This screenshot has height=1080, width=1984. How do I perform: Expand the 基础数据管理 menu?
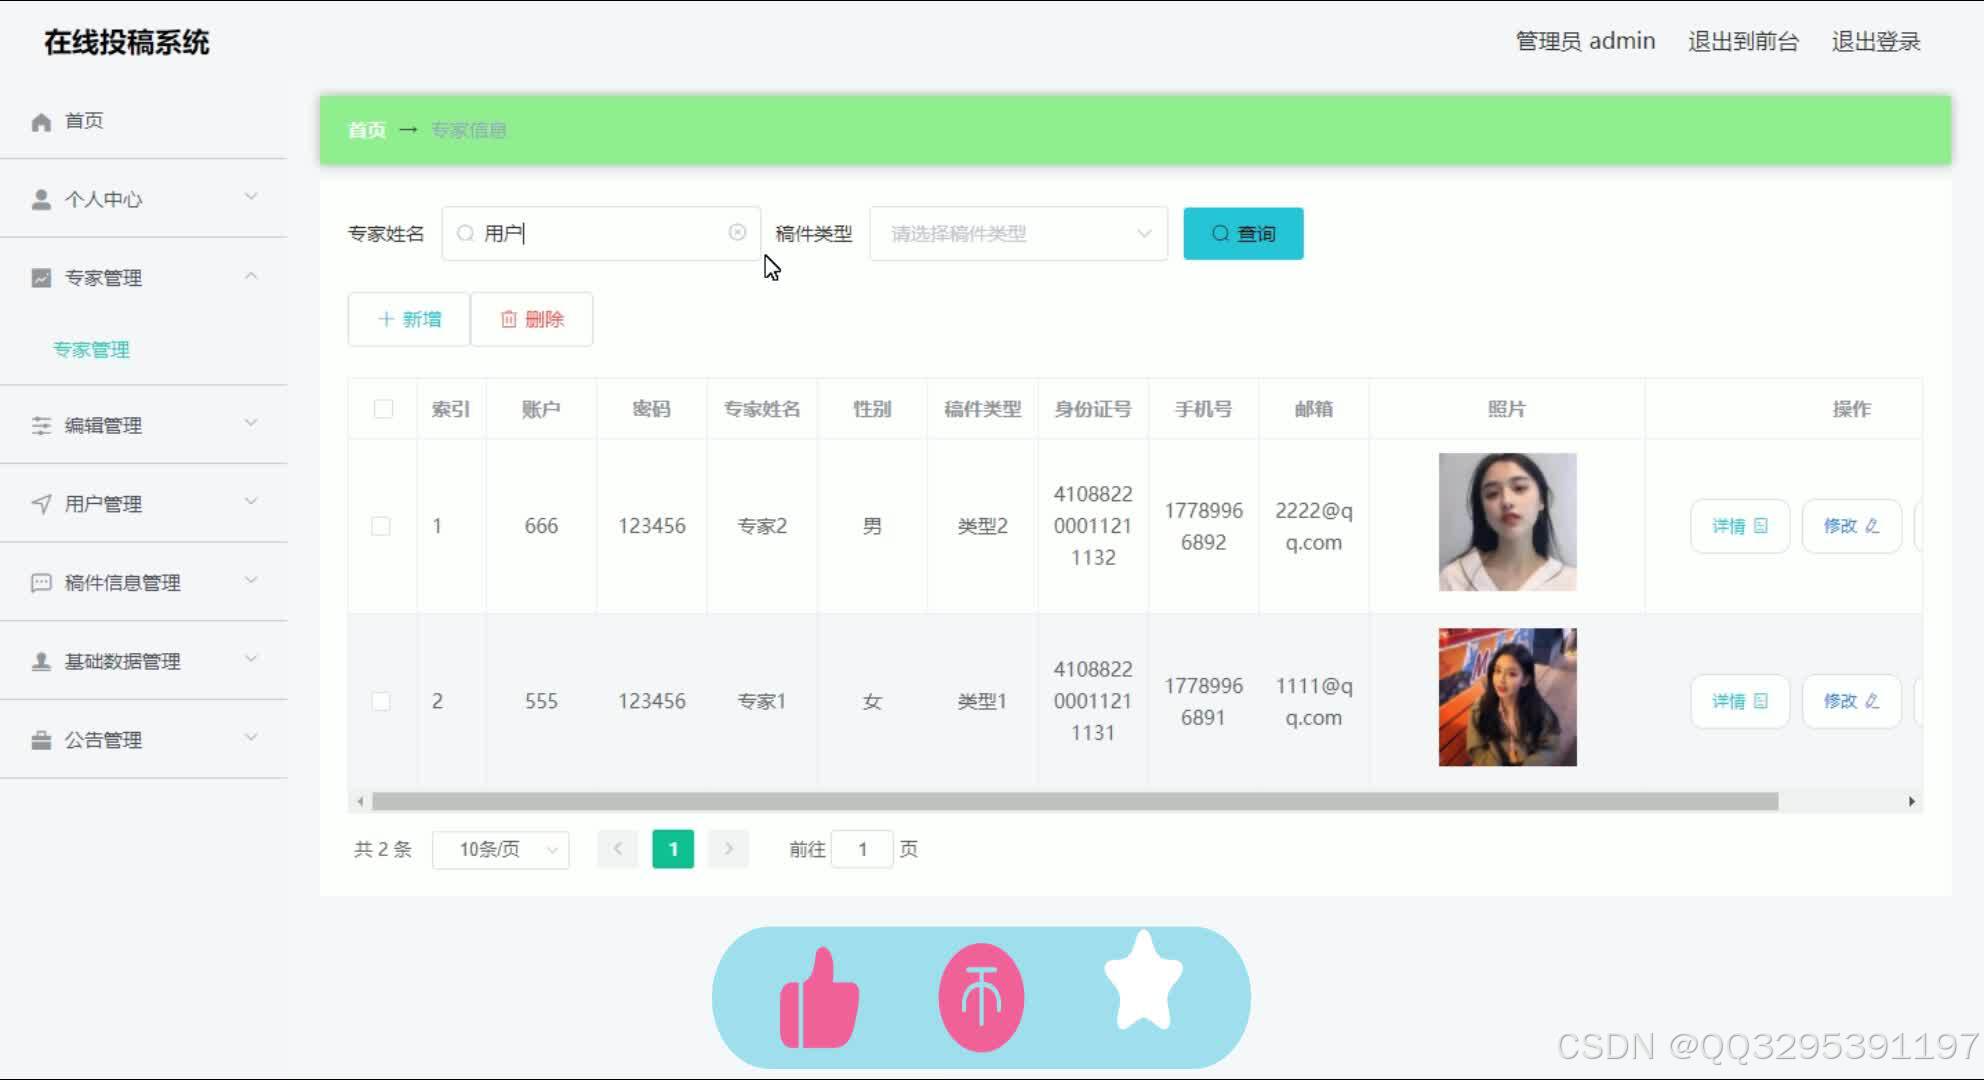[x=251, y=658]
